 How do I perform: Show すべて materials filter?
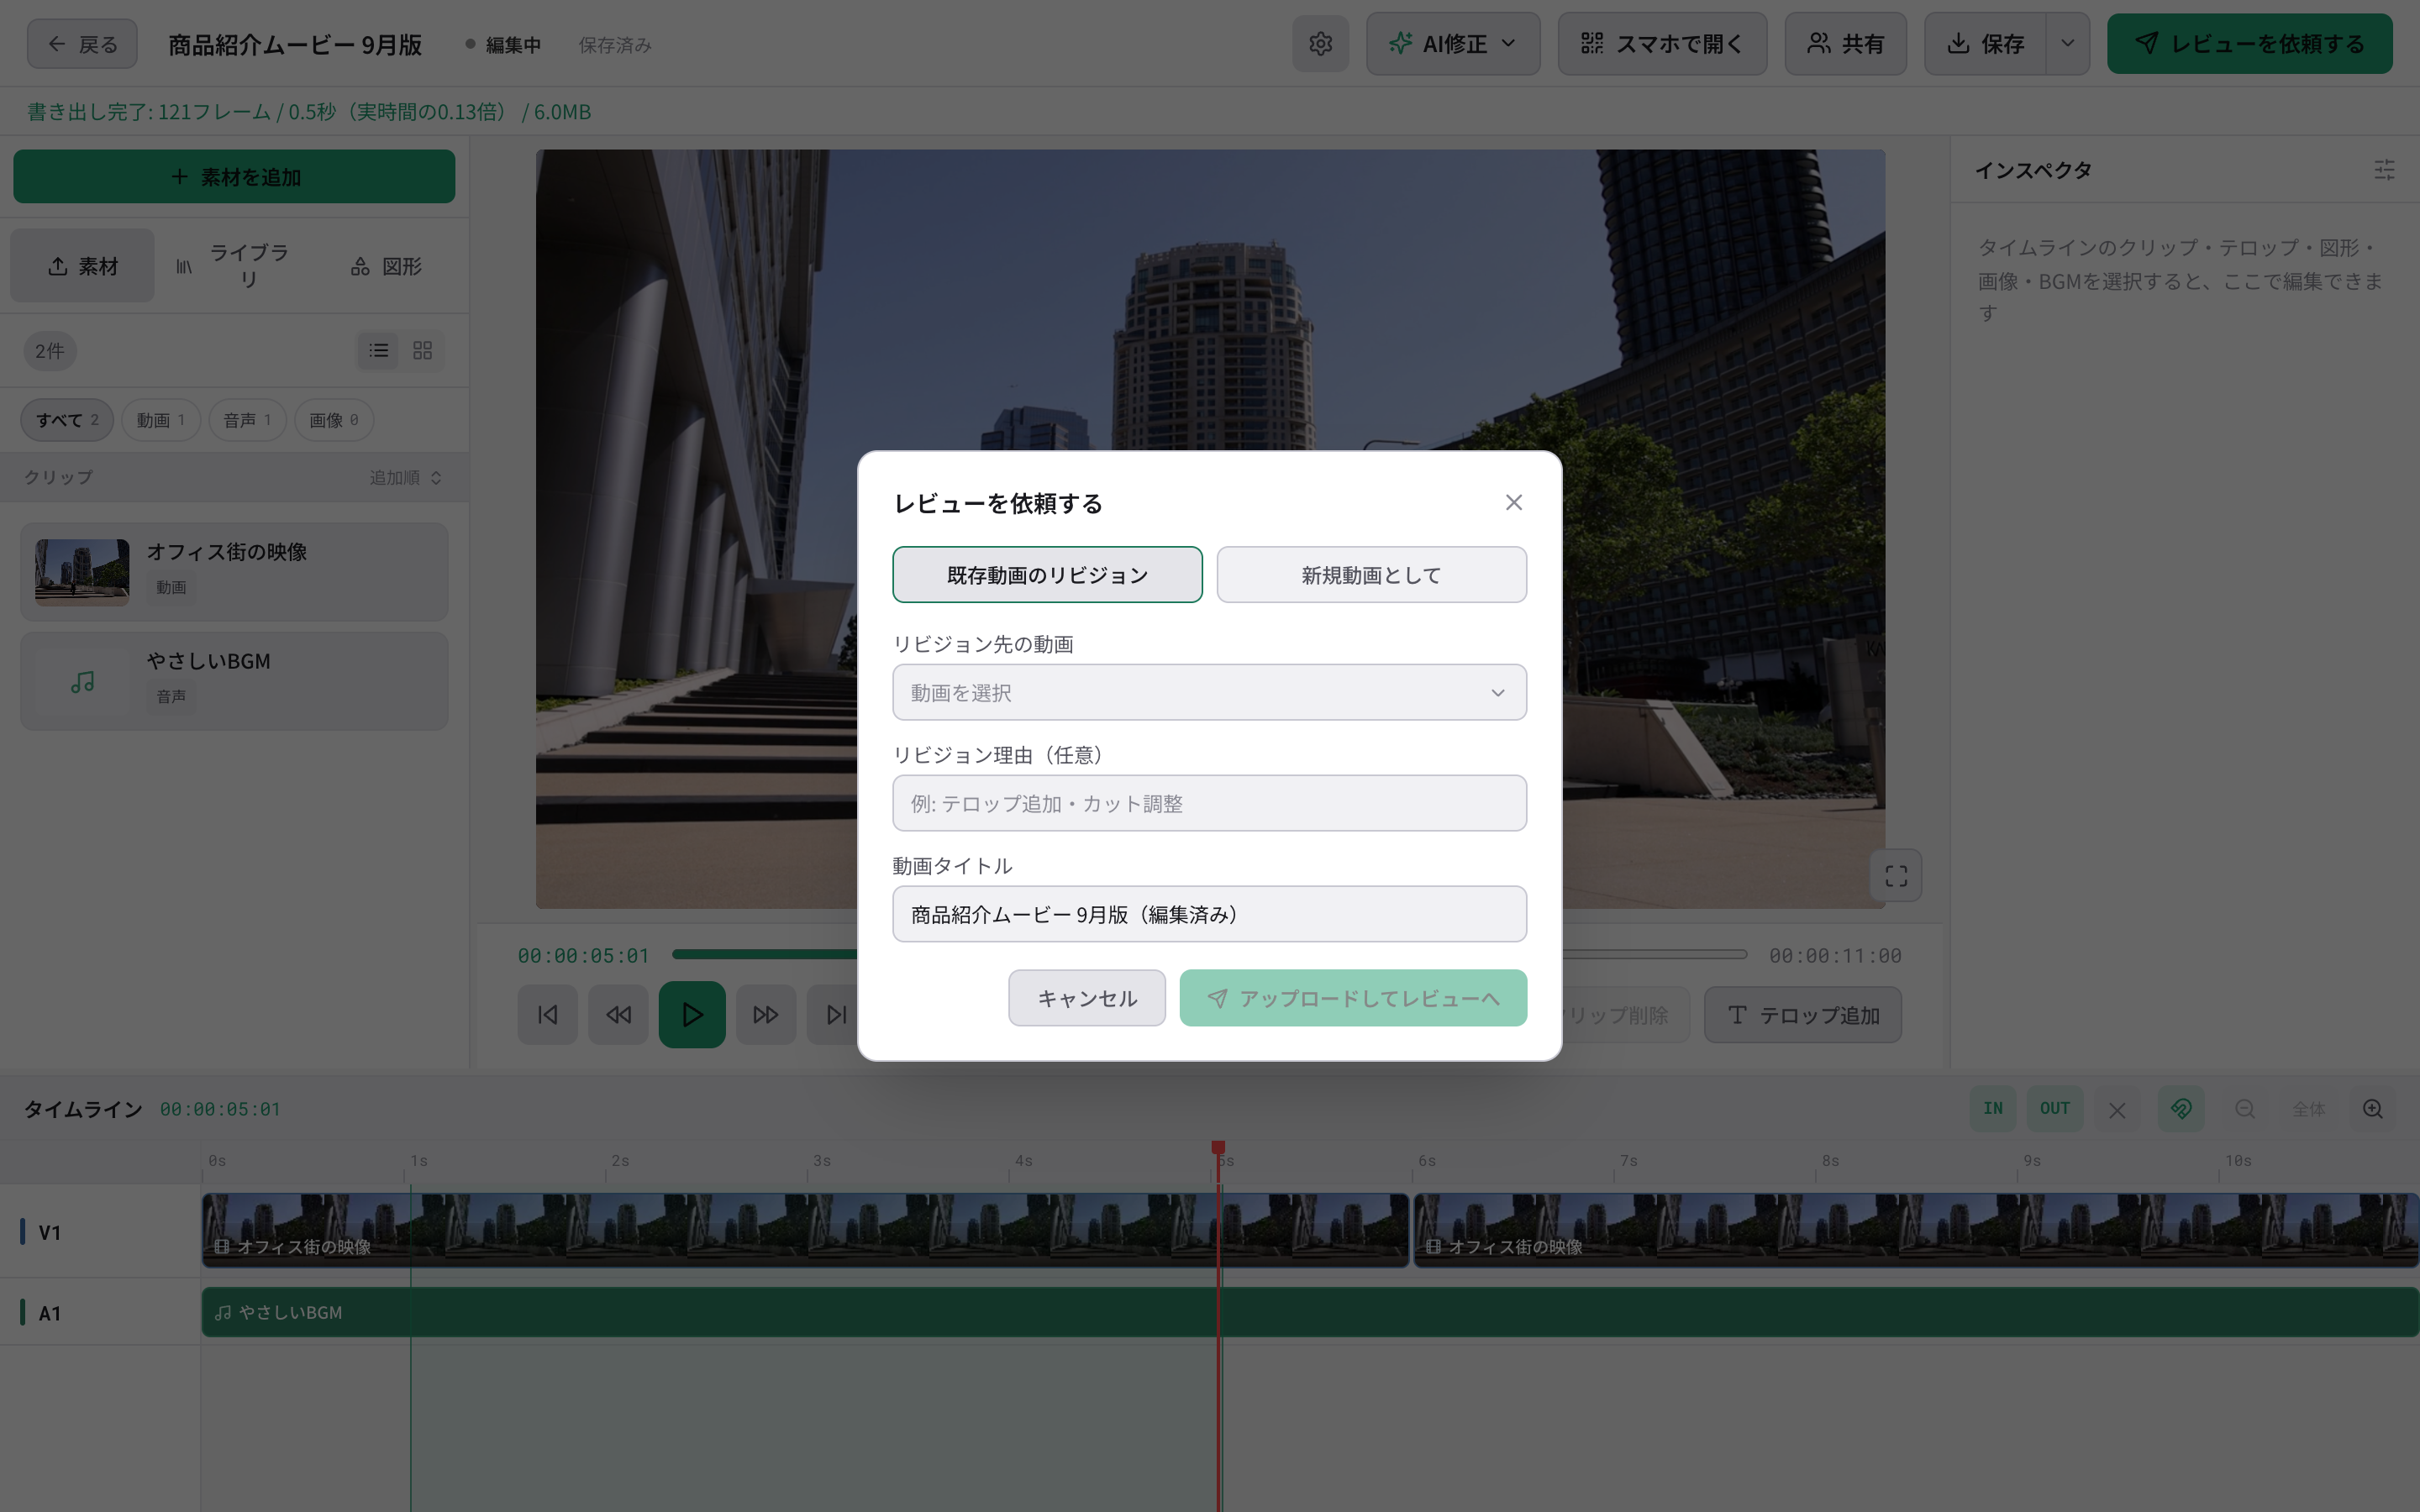tap(67, 420)
